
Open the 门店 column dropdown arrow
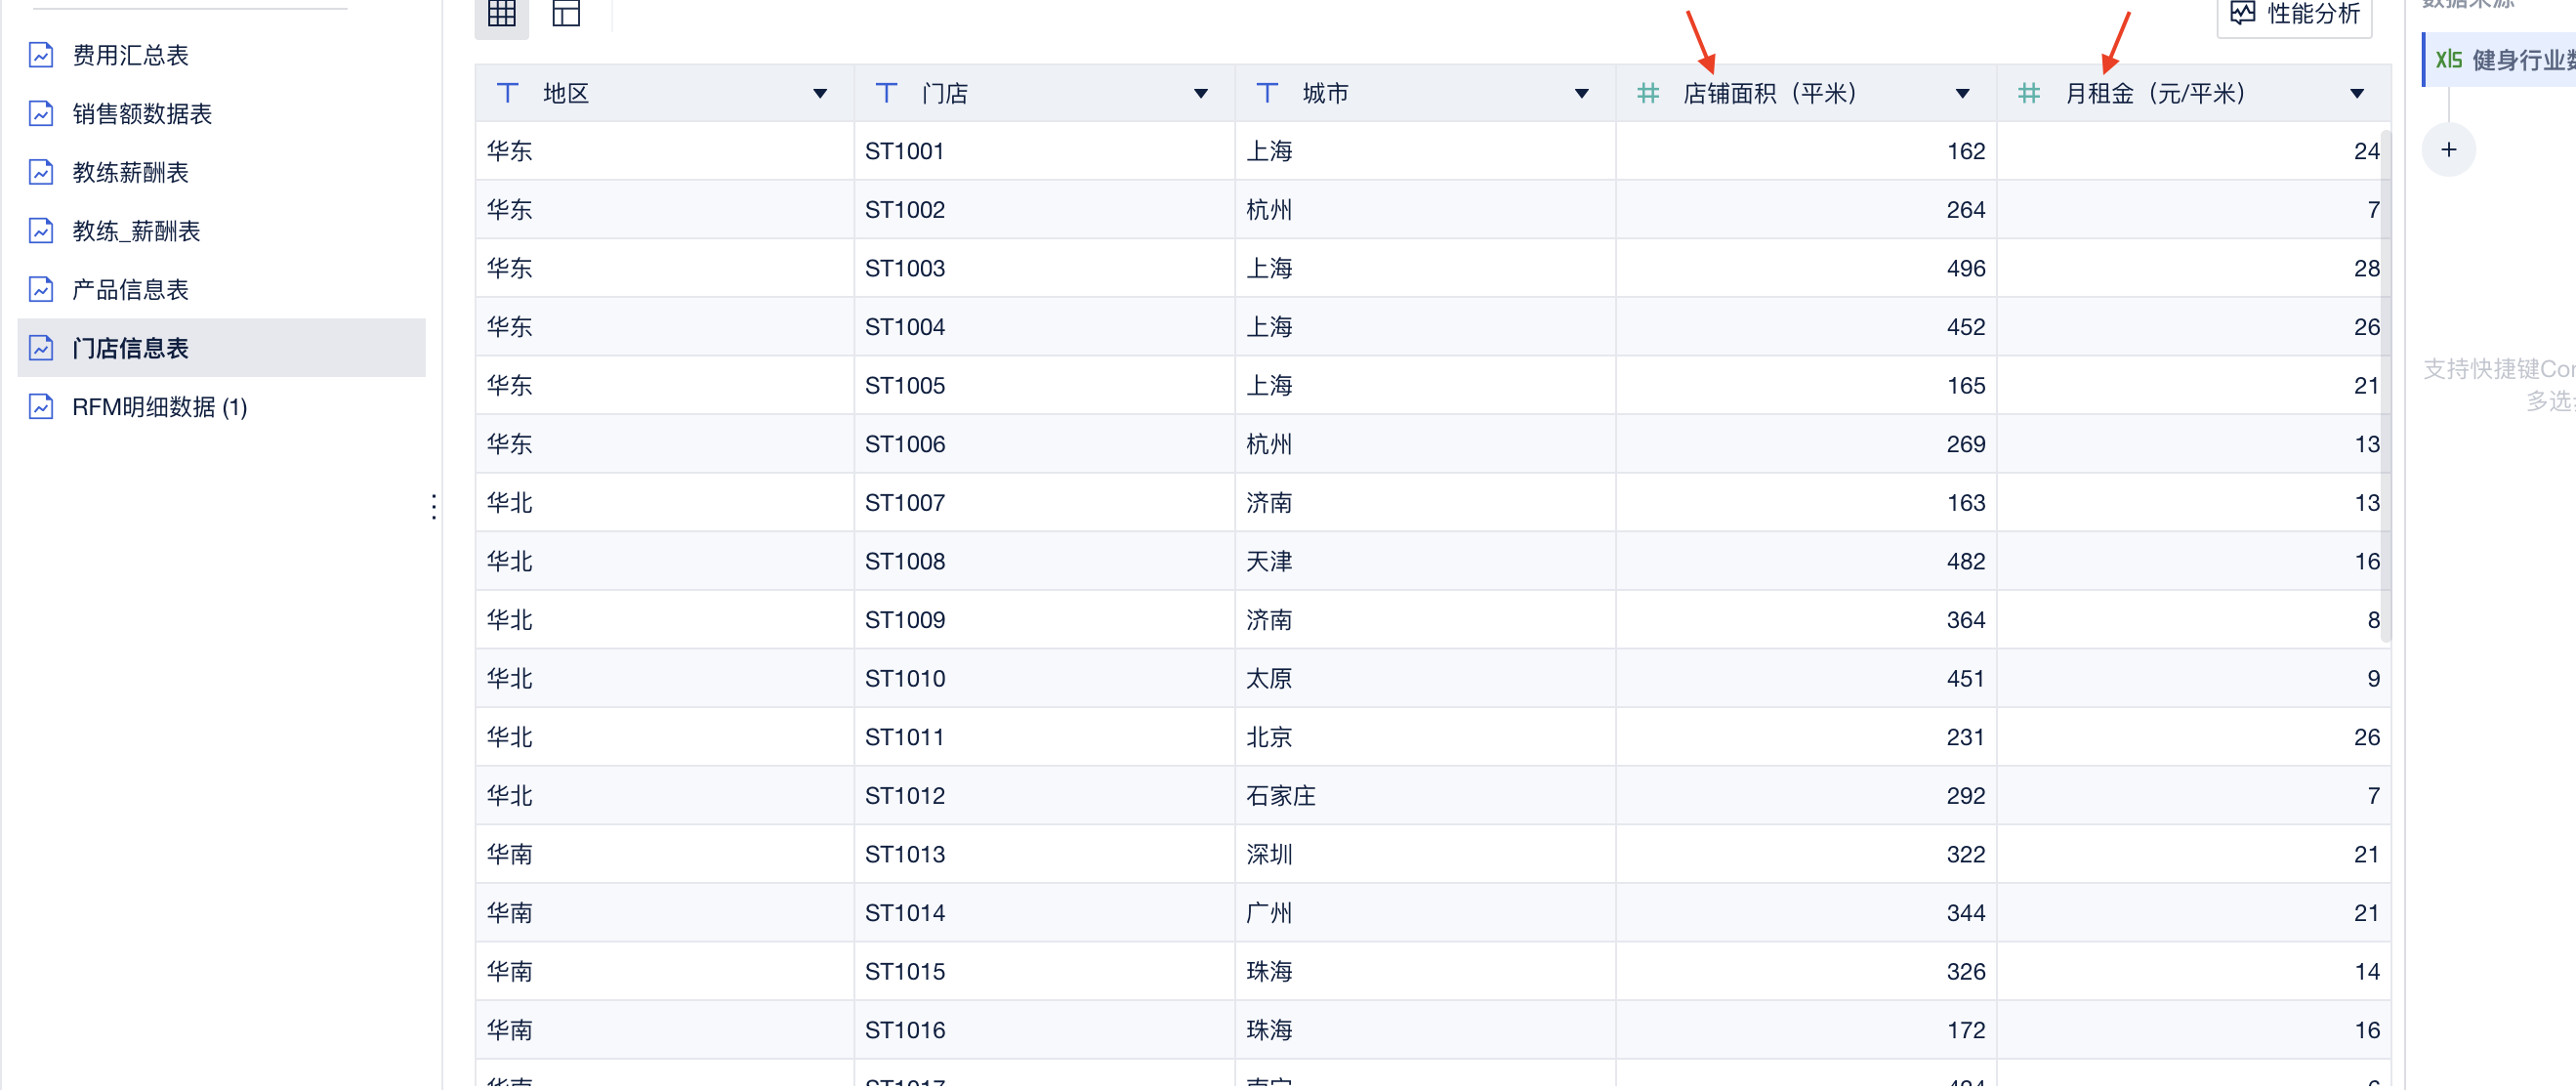(1200, 94)
